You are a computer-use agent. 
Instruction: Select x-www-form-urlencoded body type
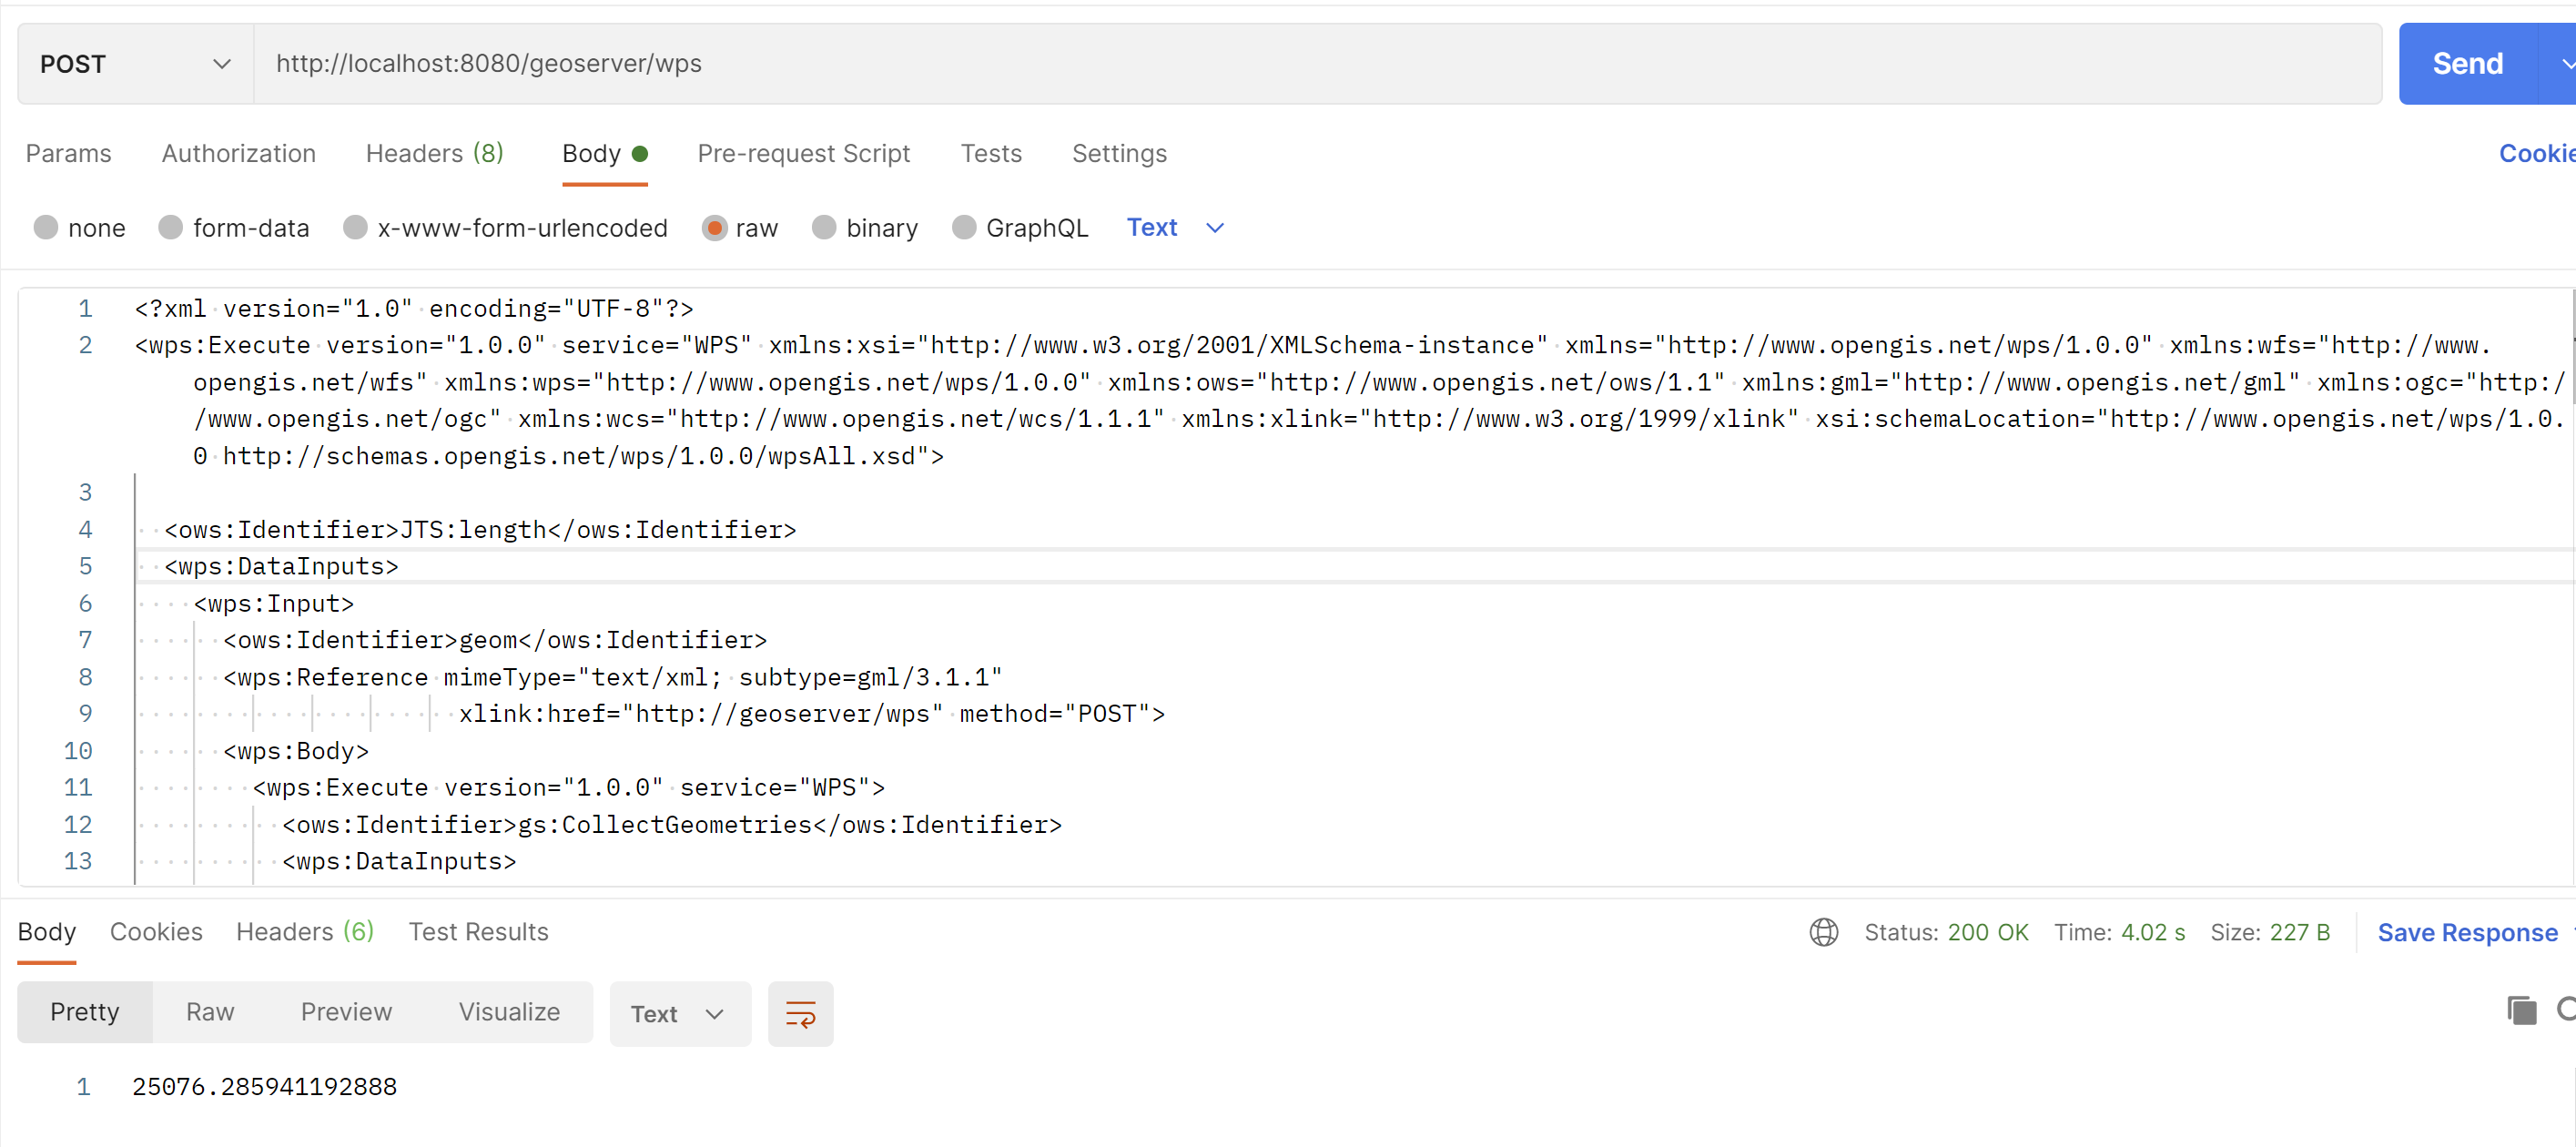click(355, 228)
